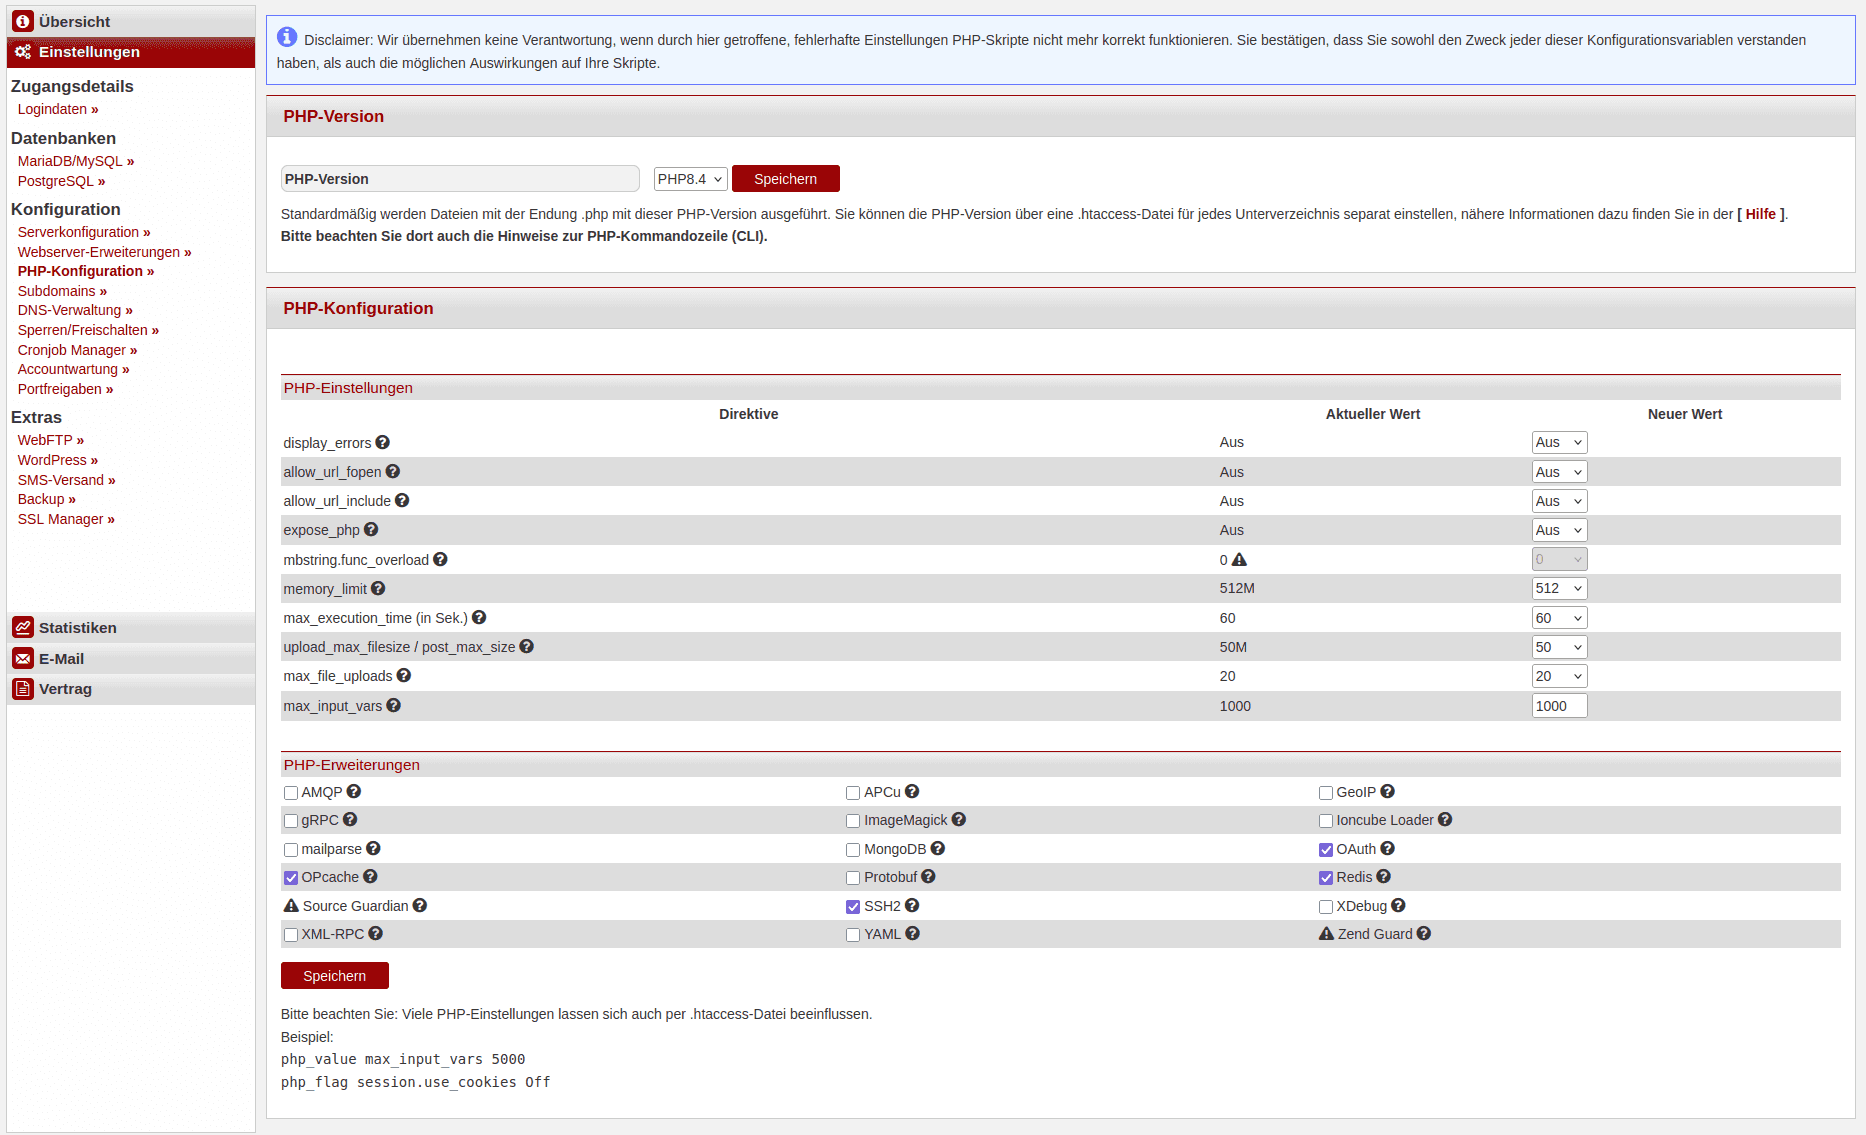The height and width of the screenshot is (1135, 1866).
Task: Click the max_input_vars value input field
Action: [1559, 706]
